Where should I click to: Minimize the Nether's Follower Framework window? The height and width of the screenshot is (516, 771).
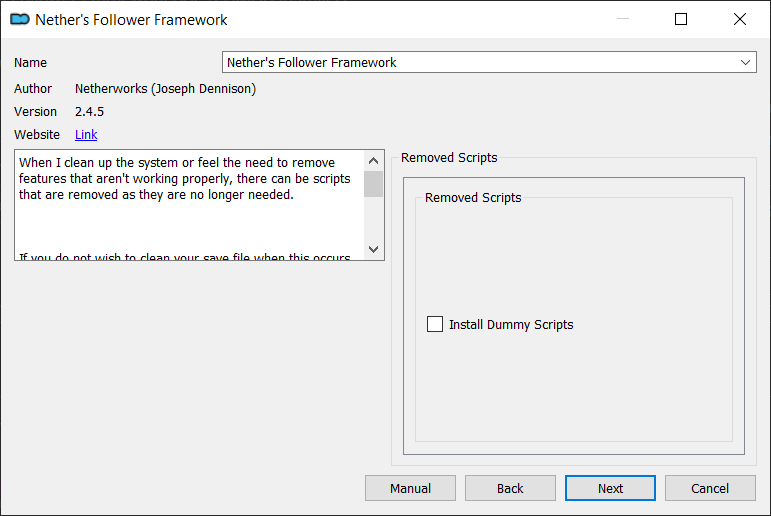[x=623, y=19]
